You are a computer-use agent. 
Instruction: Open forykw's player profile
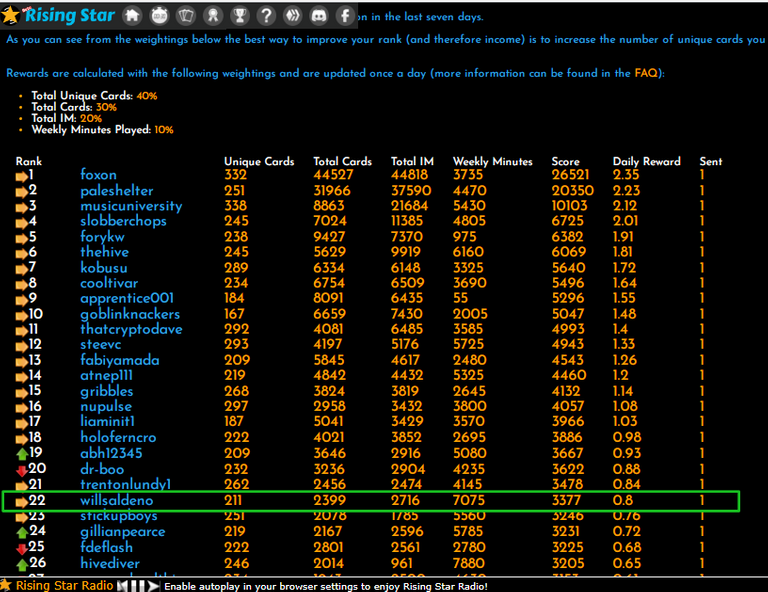(x=102, y=237)
